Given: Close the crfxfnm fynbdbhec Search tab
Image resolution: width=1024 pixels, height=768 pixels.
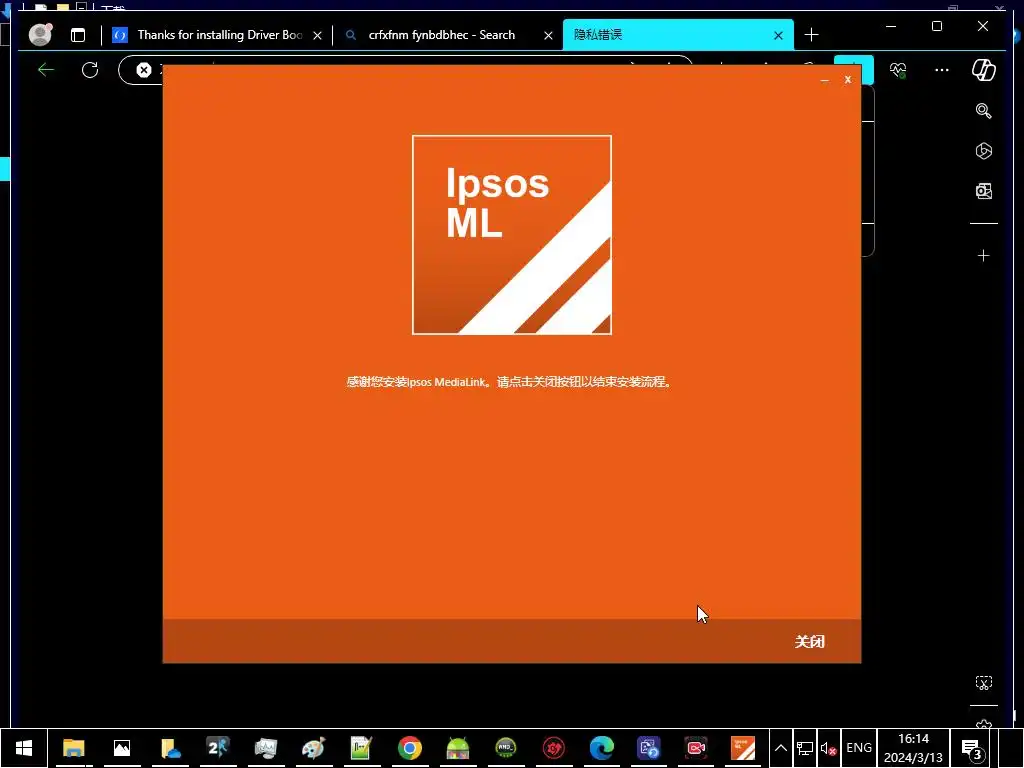Looking at the screenshot, I should (549, 36).
